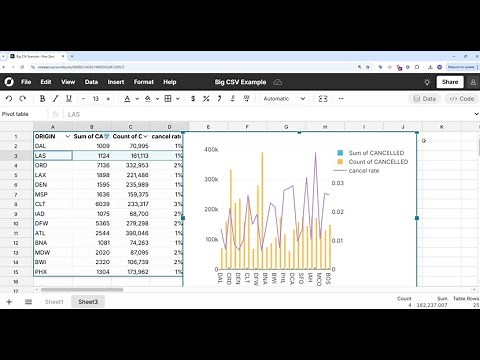480x360 pixels.
Task: Select column K header
Action: click(442, 127)
